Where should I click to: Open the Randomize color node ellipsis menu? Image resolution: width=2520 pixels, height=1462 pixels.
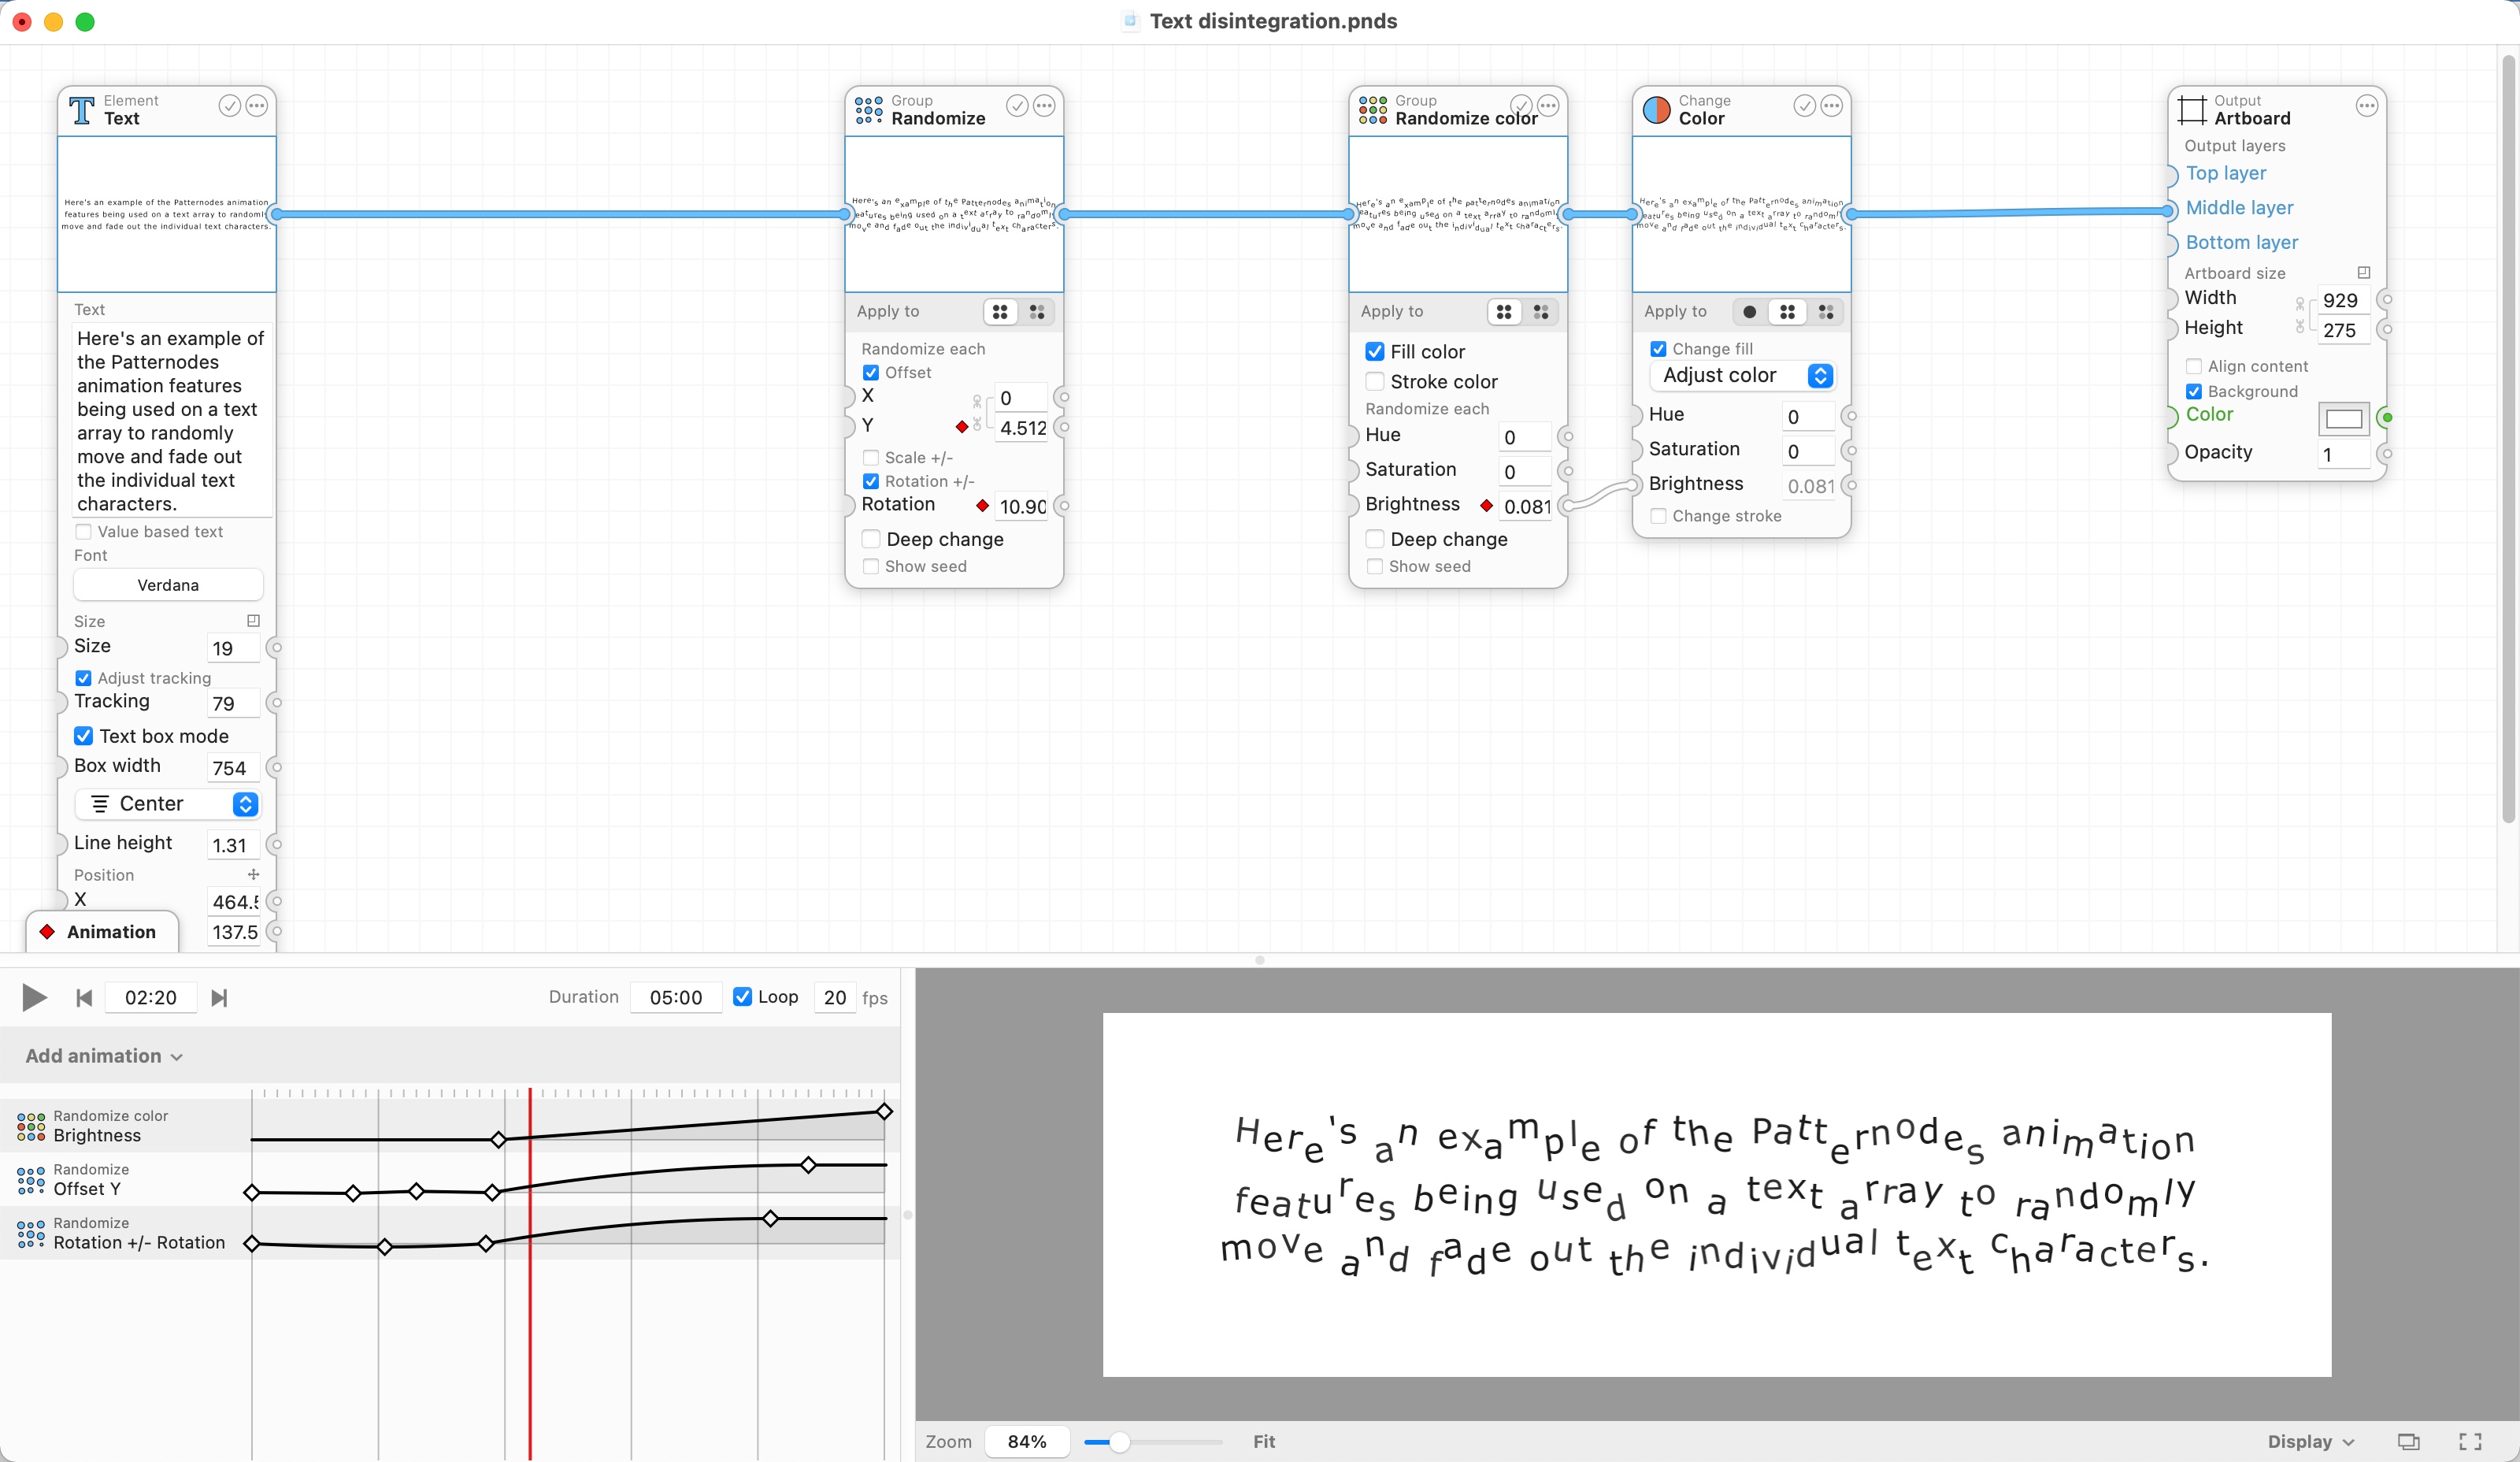point(1548,106)
